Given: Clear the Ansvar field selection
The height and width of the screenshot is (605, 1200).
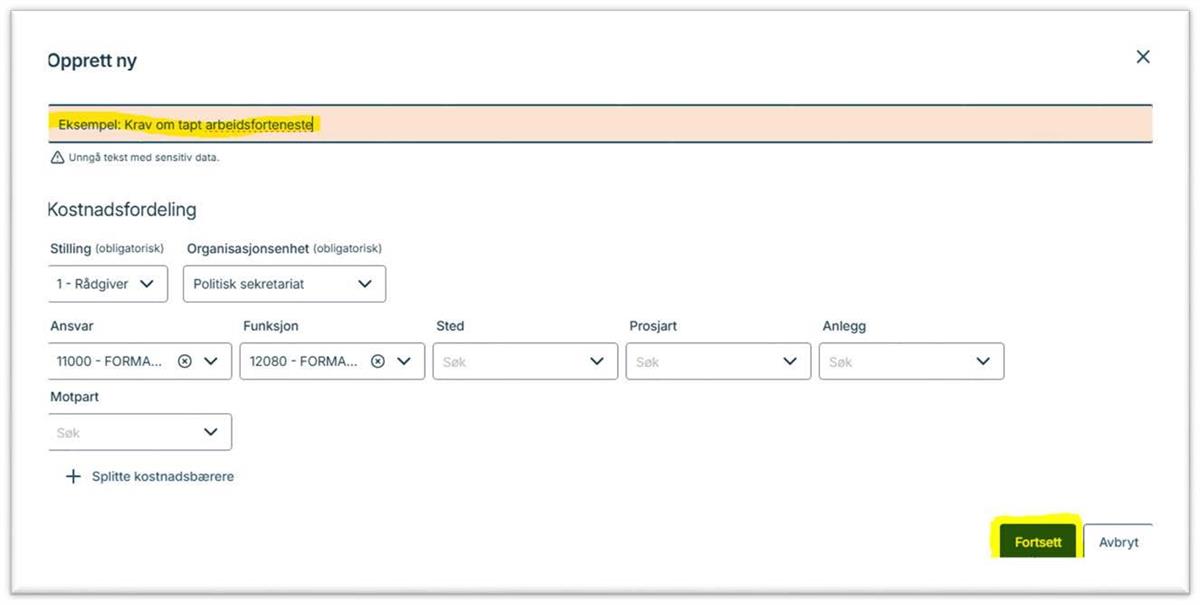Looking at the screenshot, I should point(185,362).
